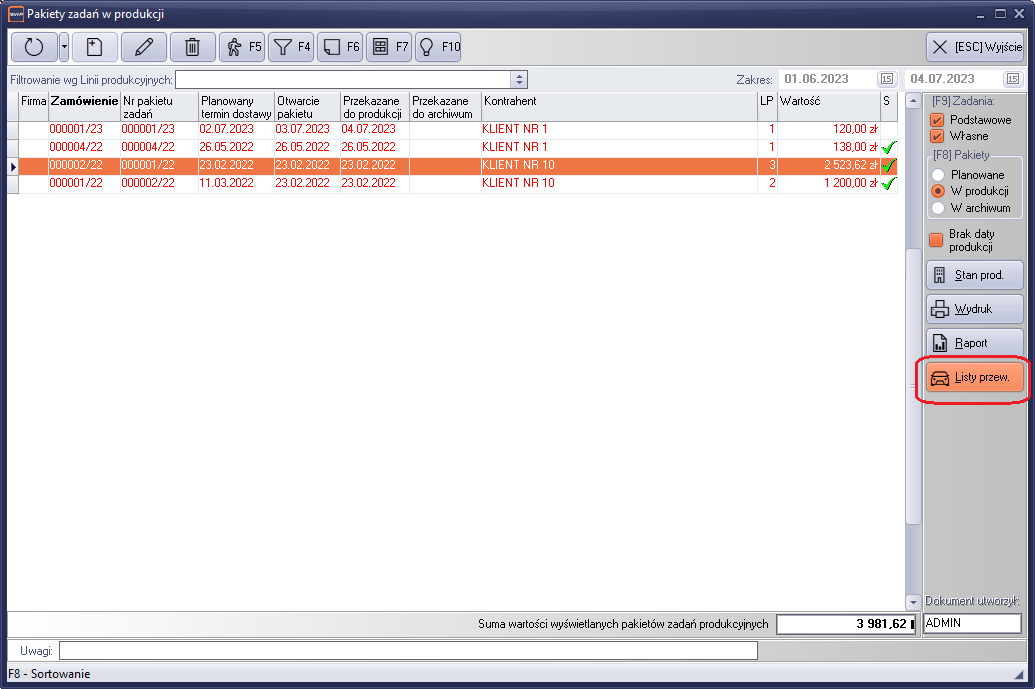1035x689 pixels.
Task: Uncheck the Własne tasks checkbox
Action: point(937,136)
